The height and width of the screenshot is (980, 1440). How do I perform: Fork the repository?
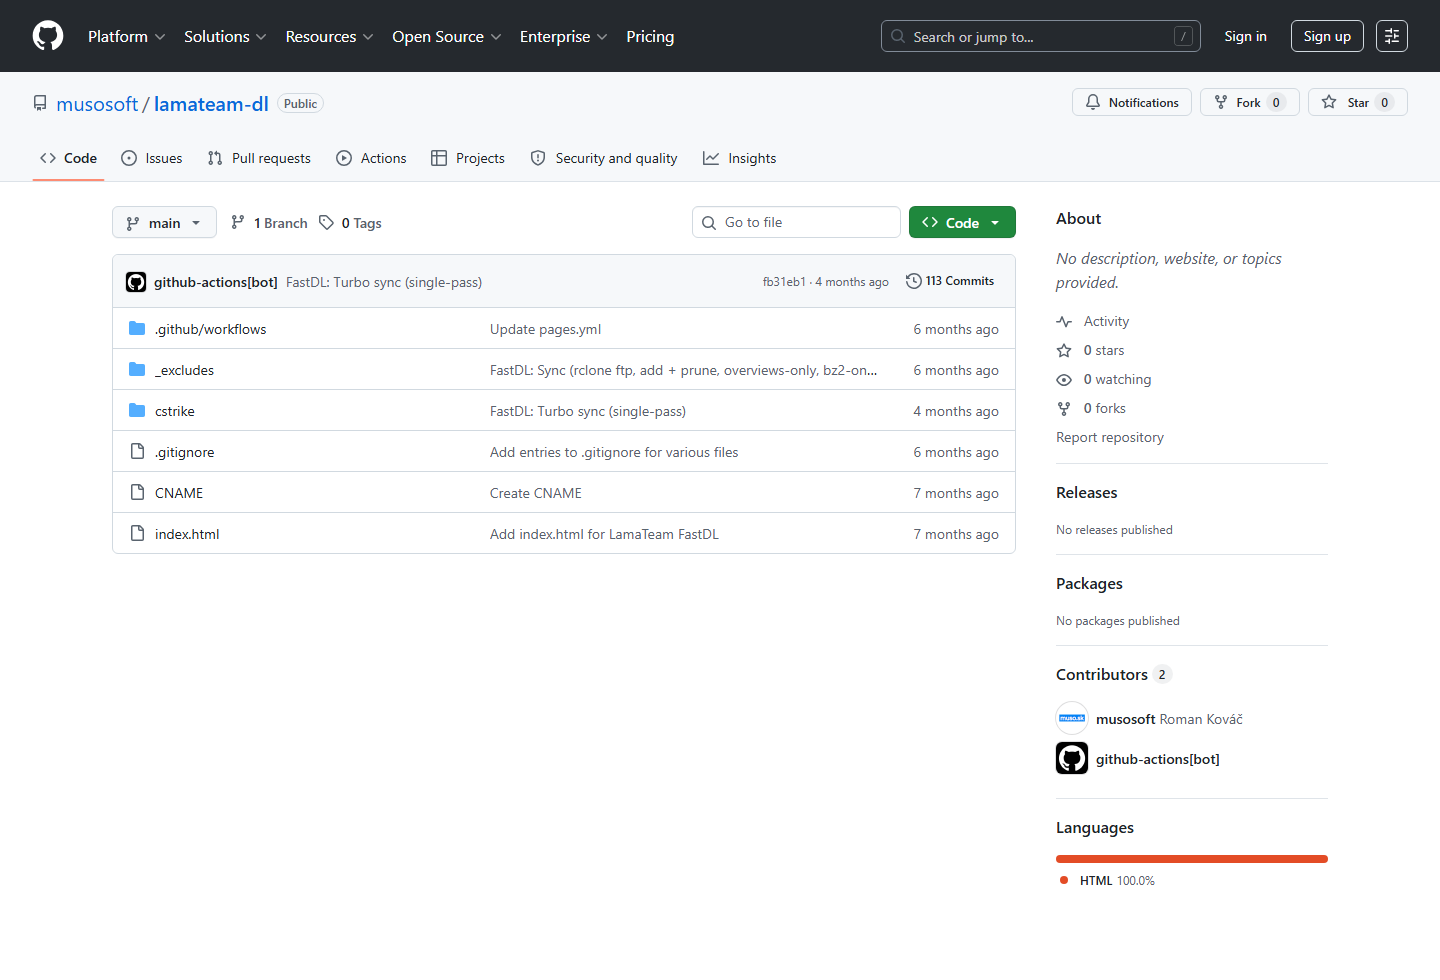tap(1250, 102)
